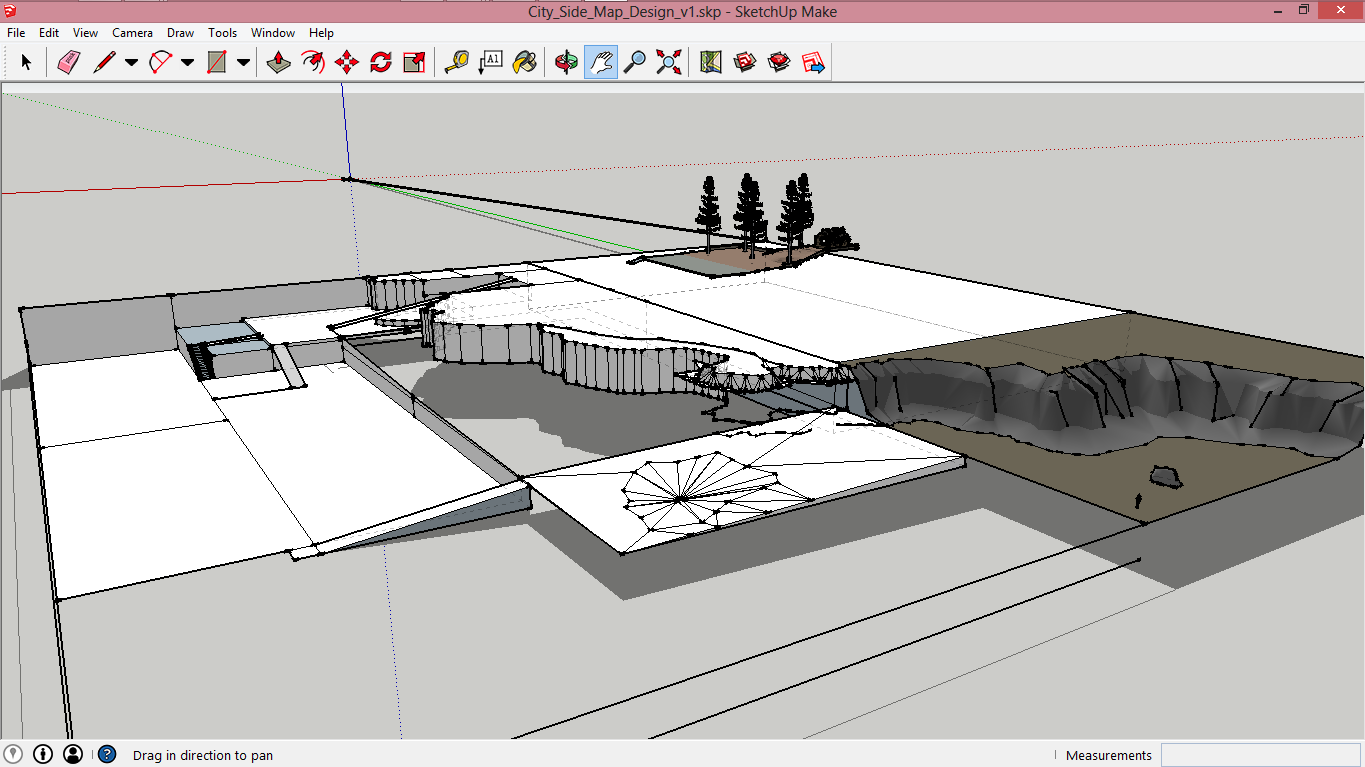Viewport: 1365px width, 767px height.
Task: Toggle the Instructor help icon in status bar
Action: pos(107,754)
